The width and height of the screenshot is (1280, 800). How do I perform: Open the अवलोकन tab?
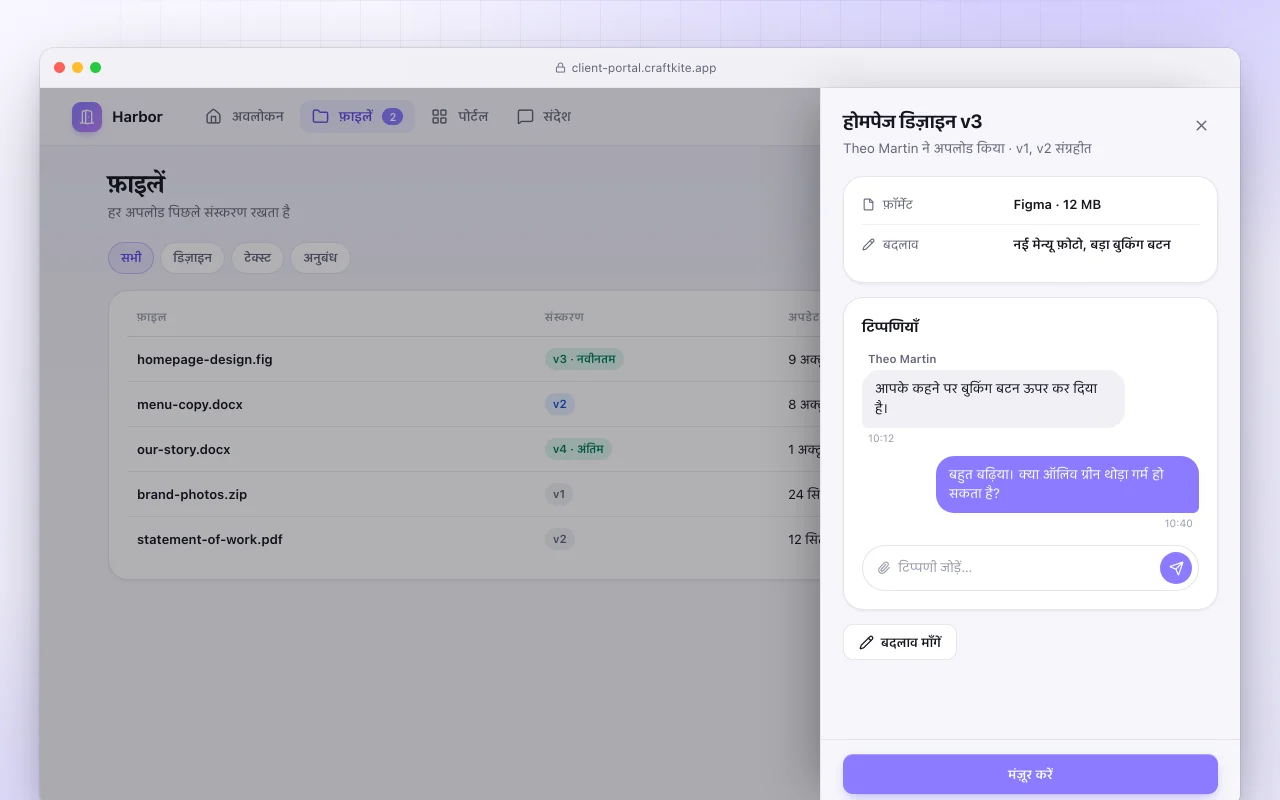(x=244, y=117)
